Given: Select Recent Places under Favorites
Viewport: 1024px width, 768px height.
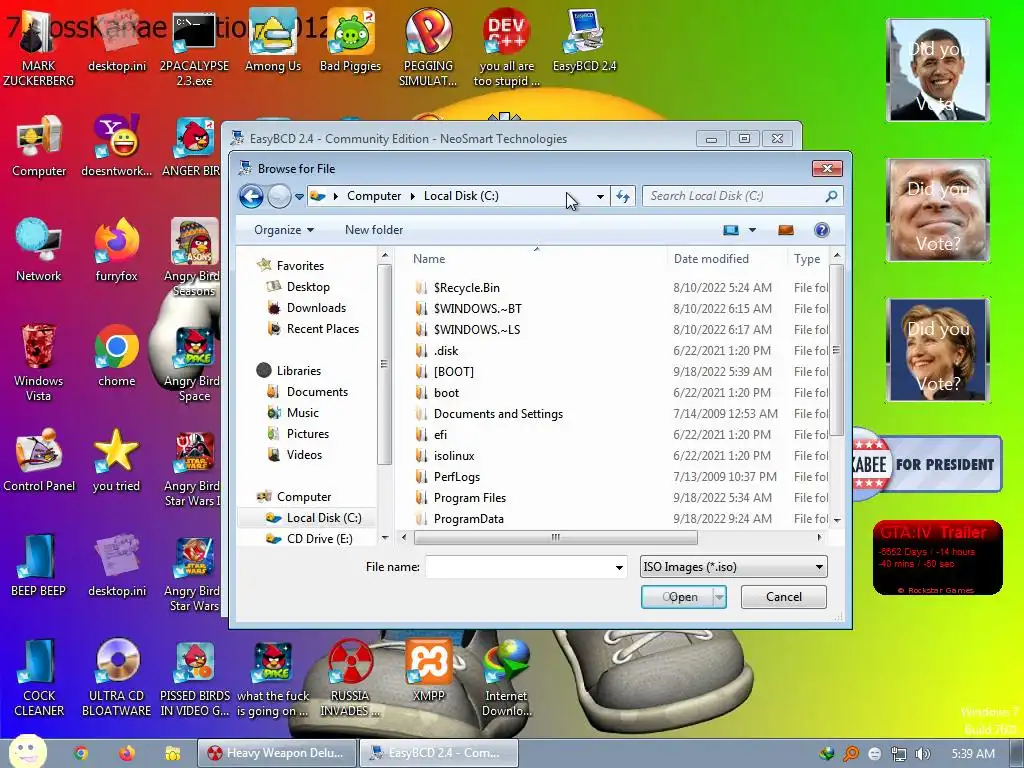Looking at the screenshot, I should (x=323, y=328).
